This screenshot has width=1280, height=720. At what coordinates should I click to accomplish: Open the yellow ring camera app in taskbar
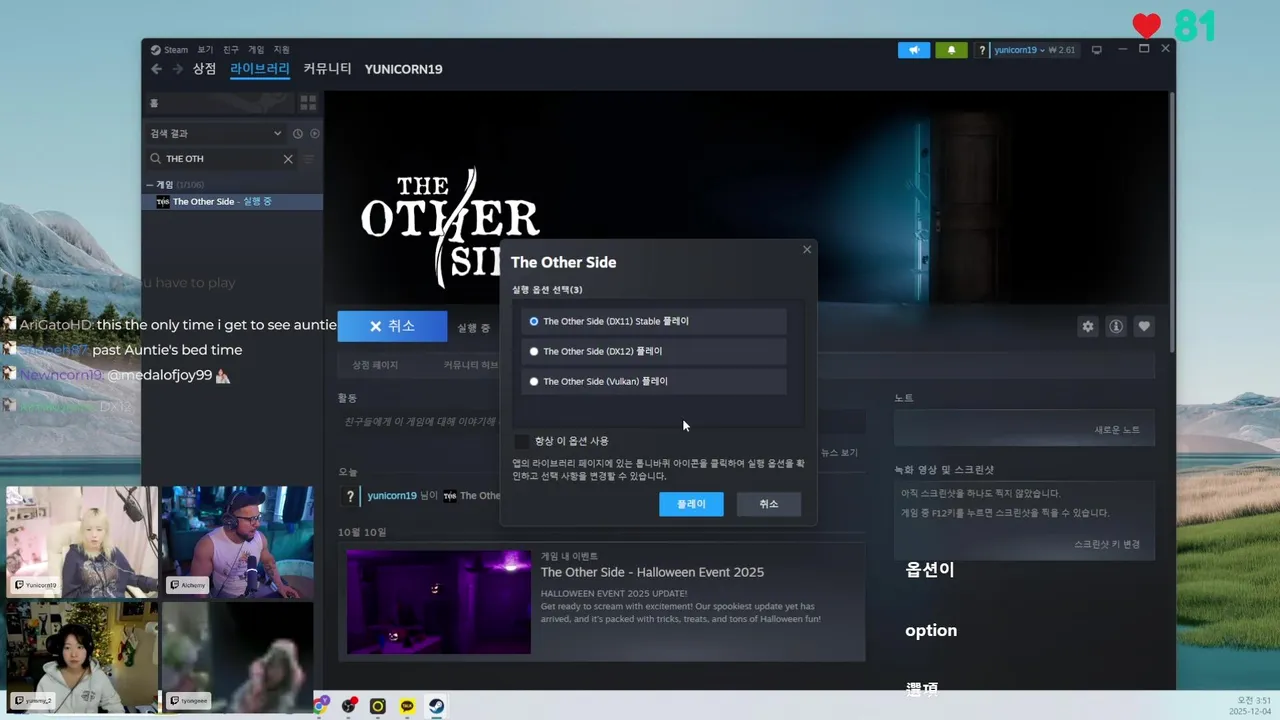pyautogui.click(x=378, y=706)
